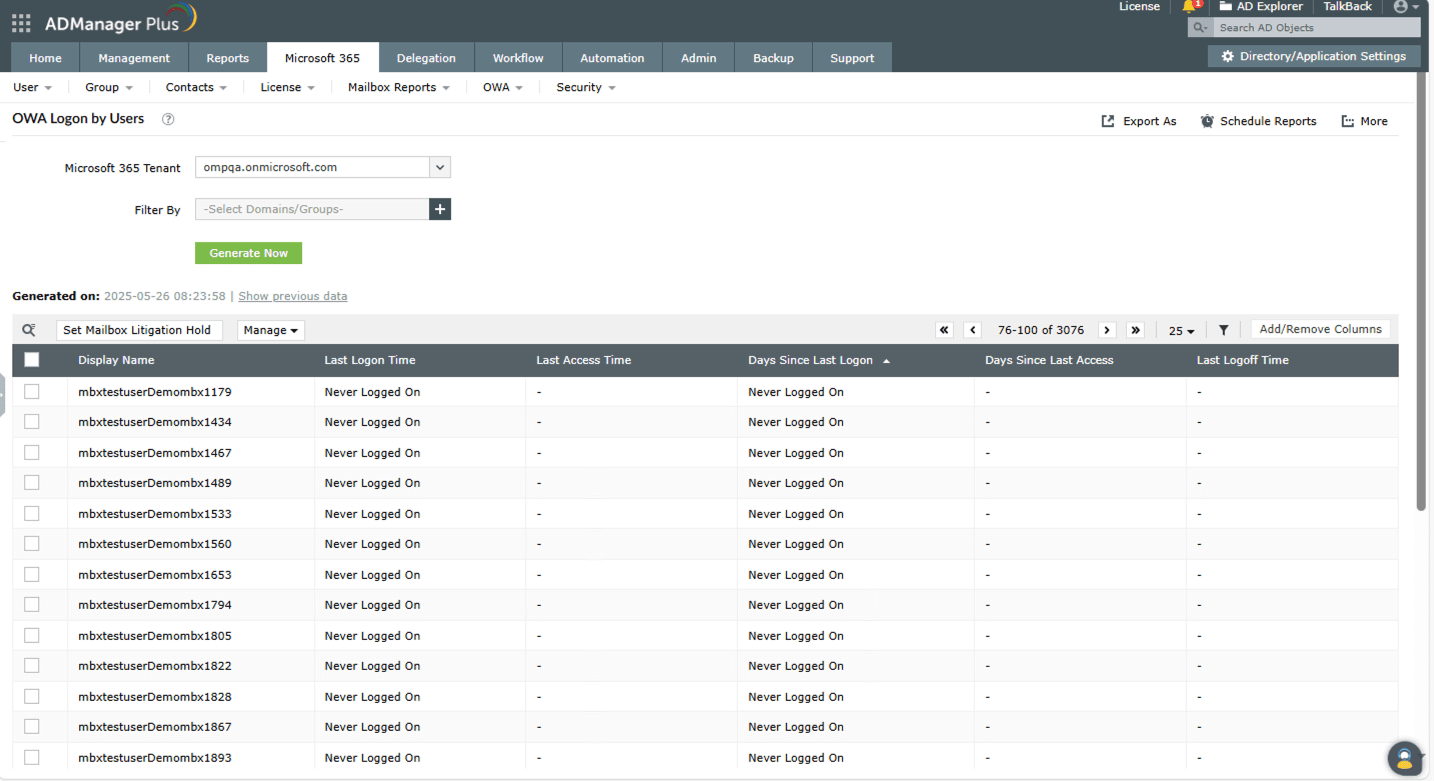Open the user account avatar menu

(1405, 7)
